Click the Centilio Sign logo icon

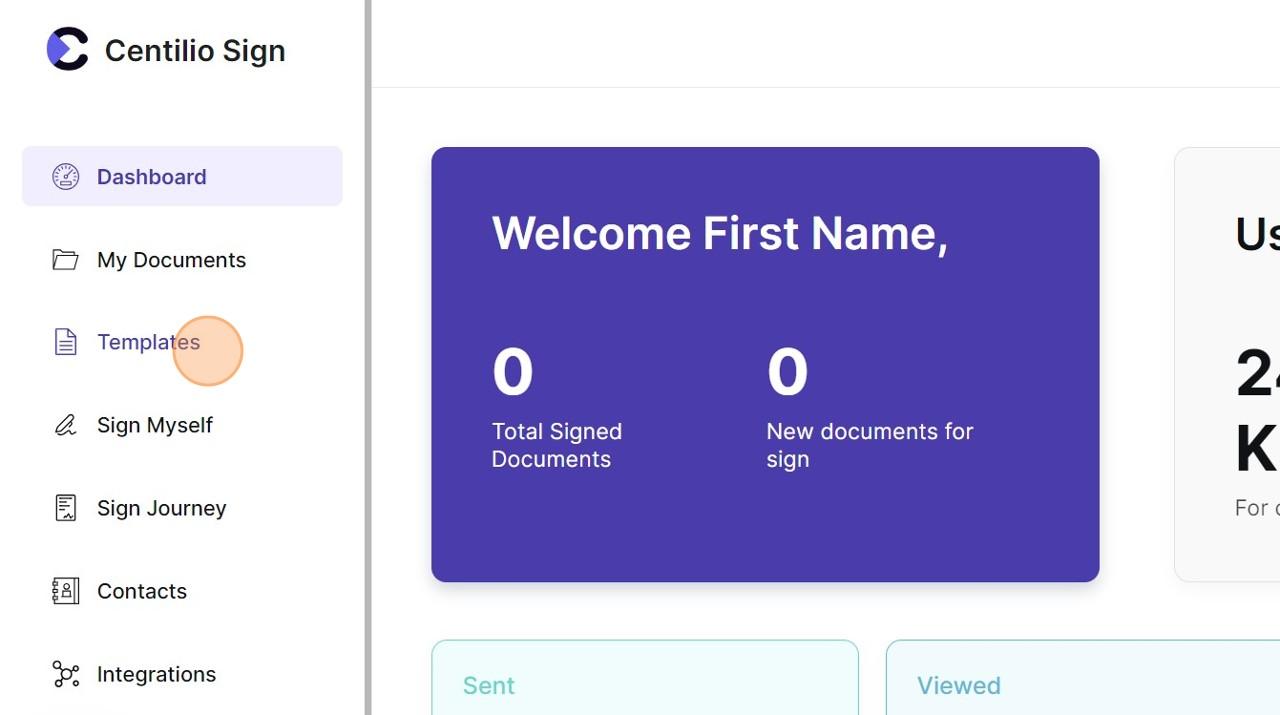67,49
